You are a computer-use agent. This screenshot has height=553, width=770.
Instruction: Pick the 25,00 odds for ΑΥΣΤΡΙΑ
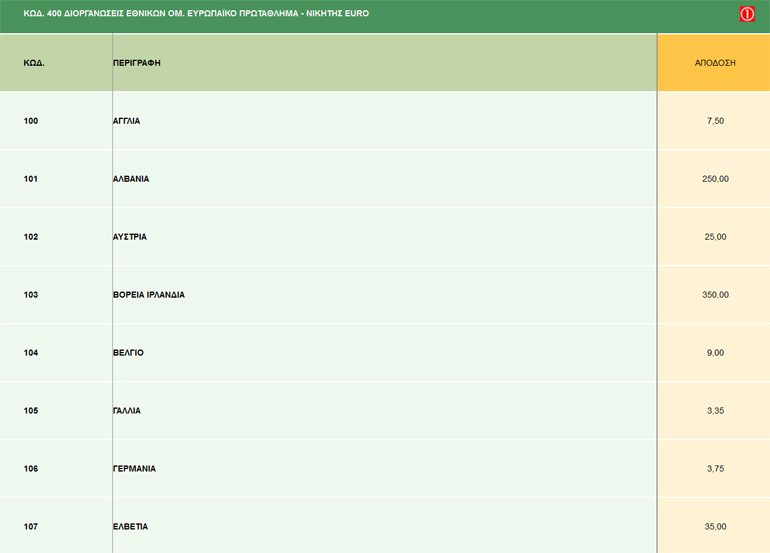click(x=714, y=237)
